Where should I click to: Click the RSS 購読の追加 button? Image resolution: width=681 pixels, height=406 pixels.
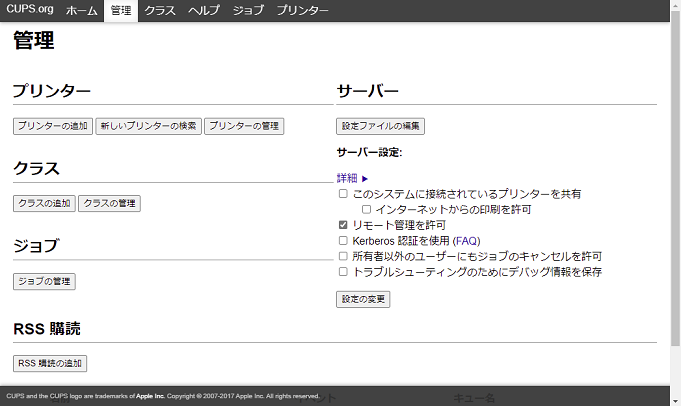tap(50, 363)
